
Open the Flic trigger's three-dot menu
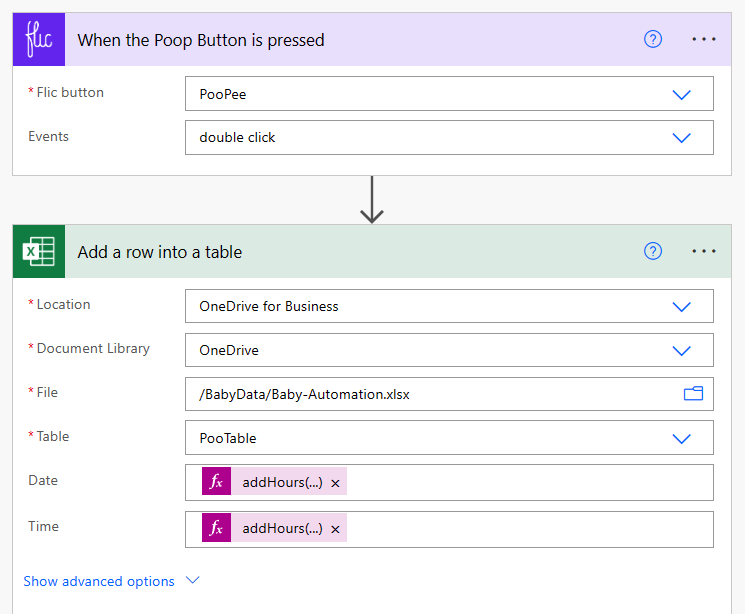[x=704, y=40]
